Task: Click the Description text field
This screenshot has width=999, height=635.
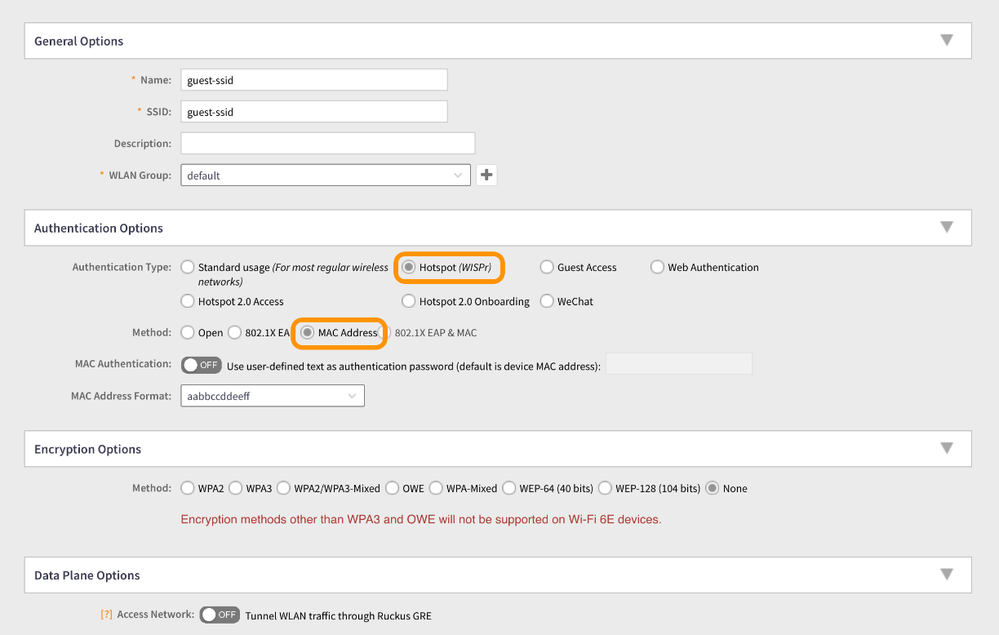Action: [x=327, y=143]
